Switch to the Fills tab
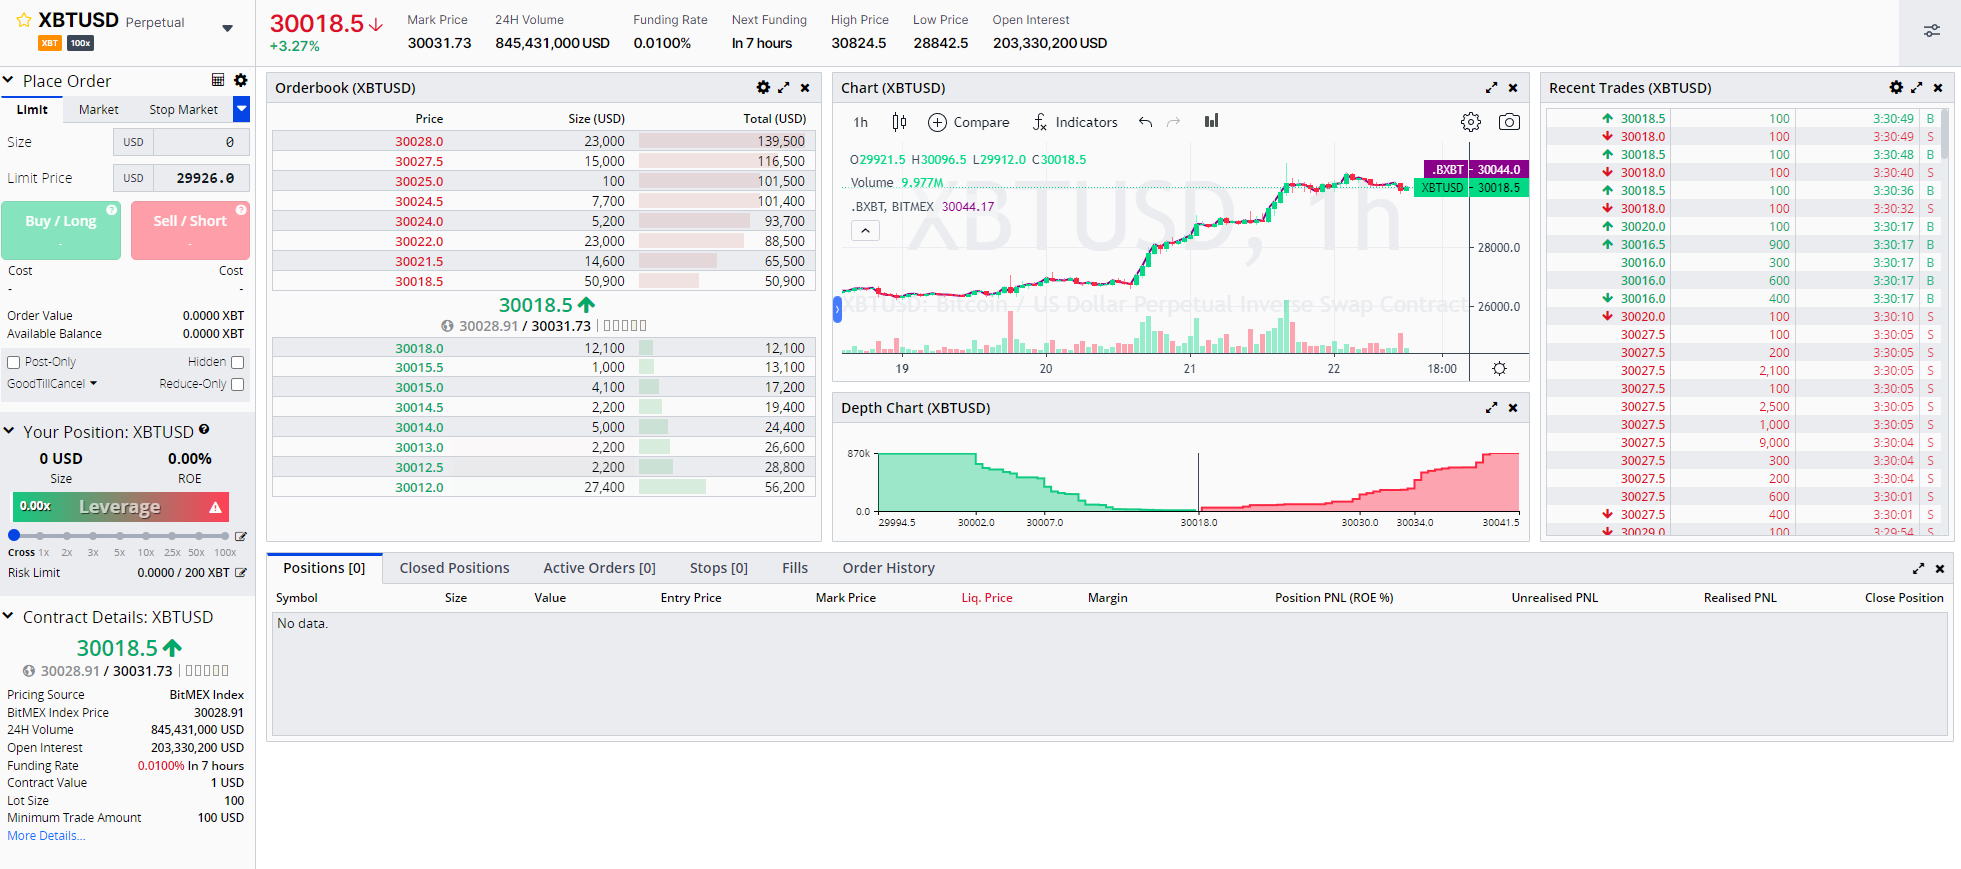The height and width of the screenshot is (869, 1961). 795,568
